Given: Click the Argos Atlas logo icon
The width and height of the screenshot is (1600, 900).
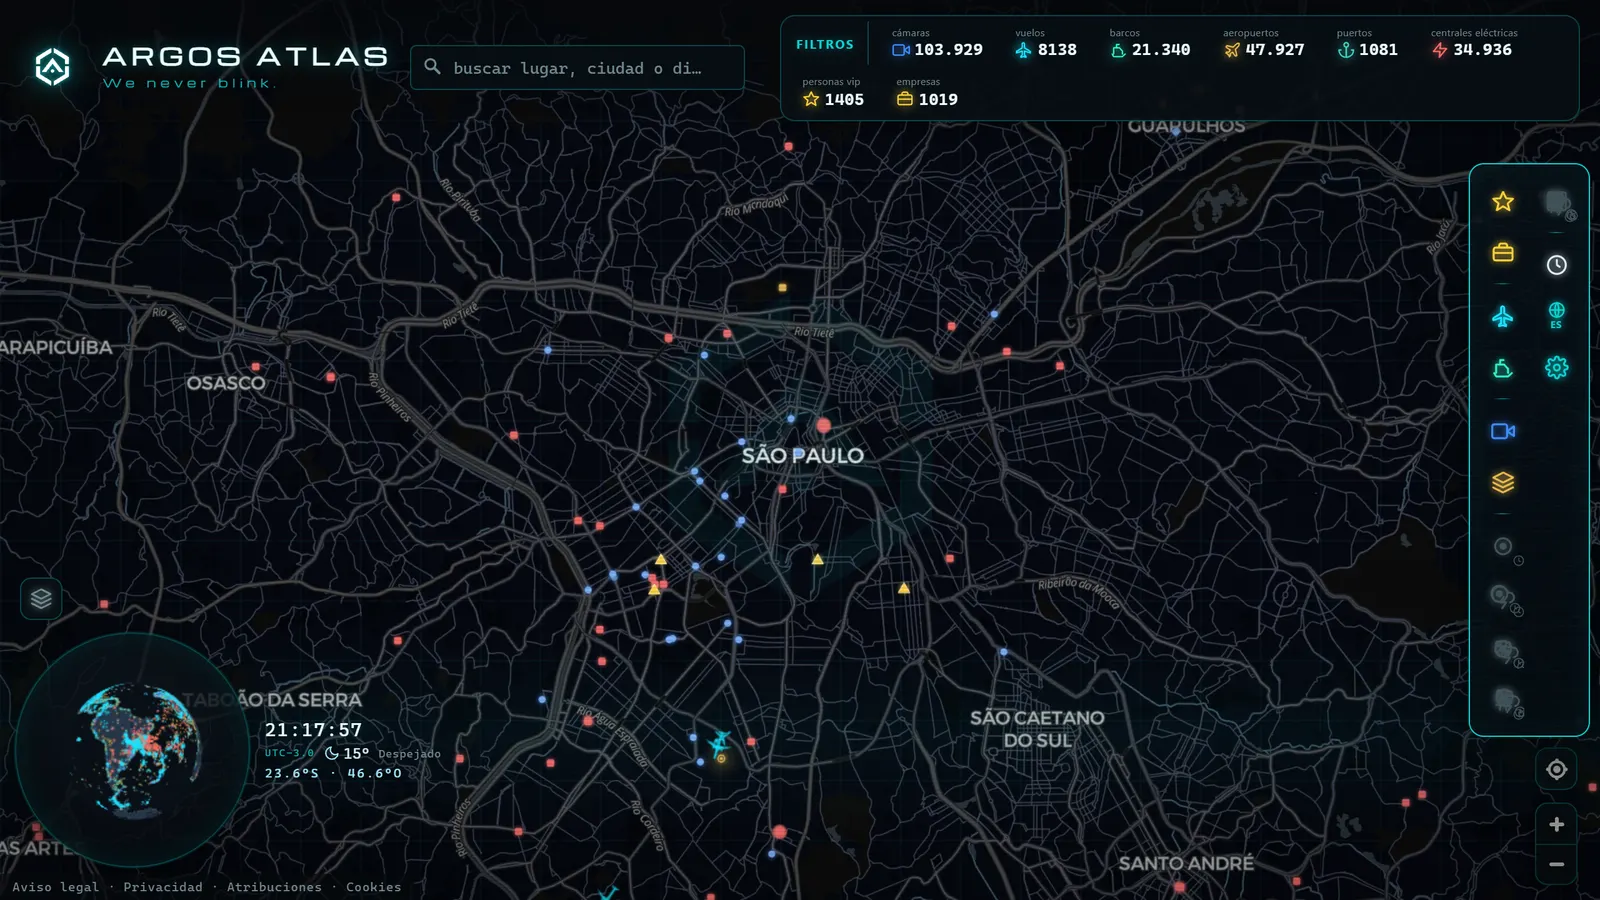Looking at the screenshot, I should (x=52, y=67).
